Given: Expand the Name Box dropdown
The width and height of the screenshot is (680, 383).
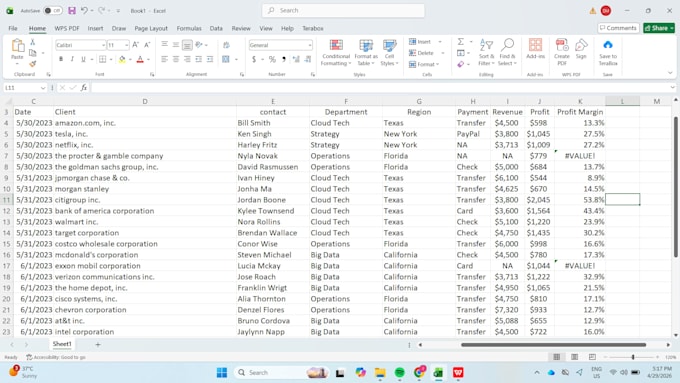Looking at the screenshot, I should (x=42, y=88).
